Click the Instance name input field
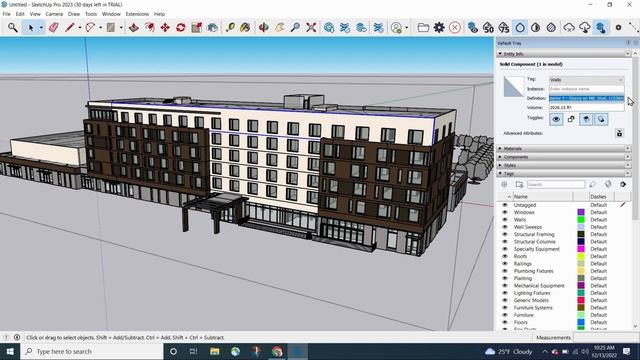640x360 pixels. 586,89
